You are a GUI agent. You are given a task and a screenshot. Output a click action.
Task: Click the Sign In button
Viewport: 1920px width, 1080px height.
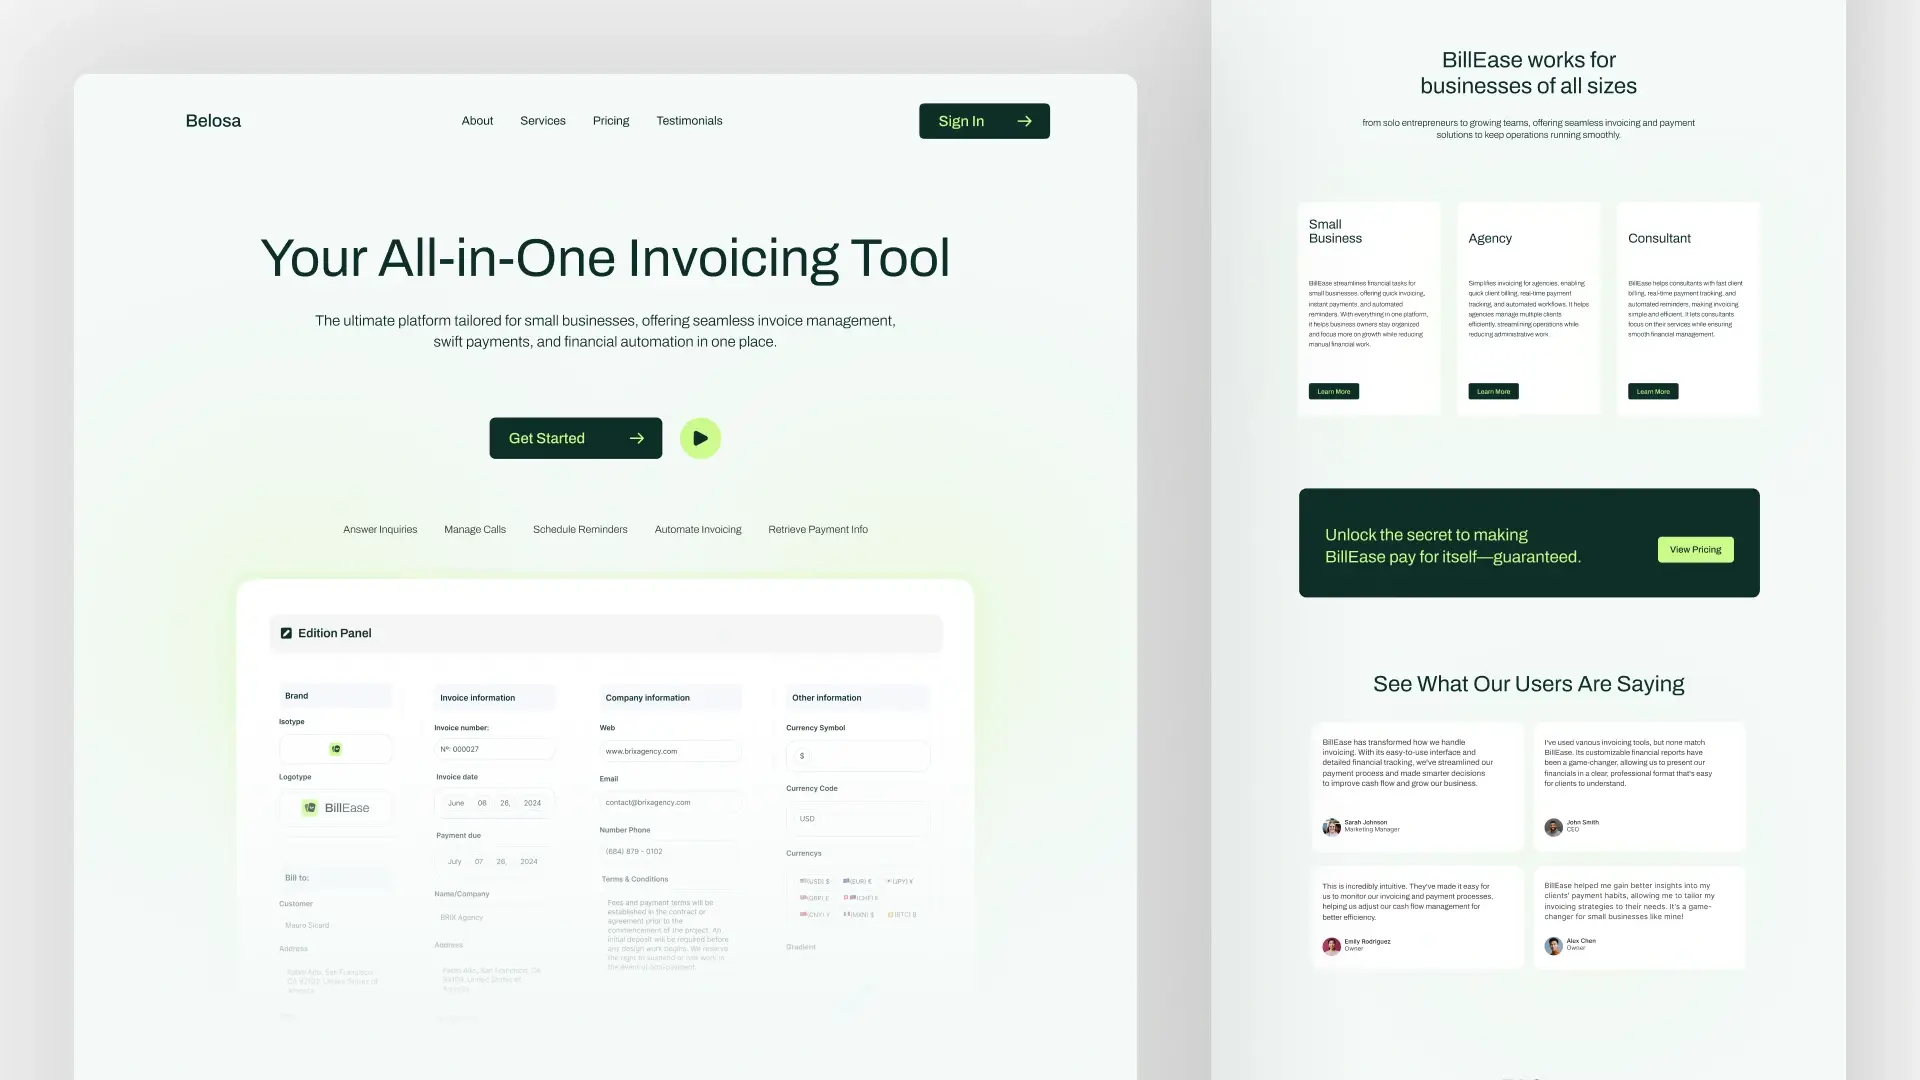point(984,121)
